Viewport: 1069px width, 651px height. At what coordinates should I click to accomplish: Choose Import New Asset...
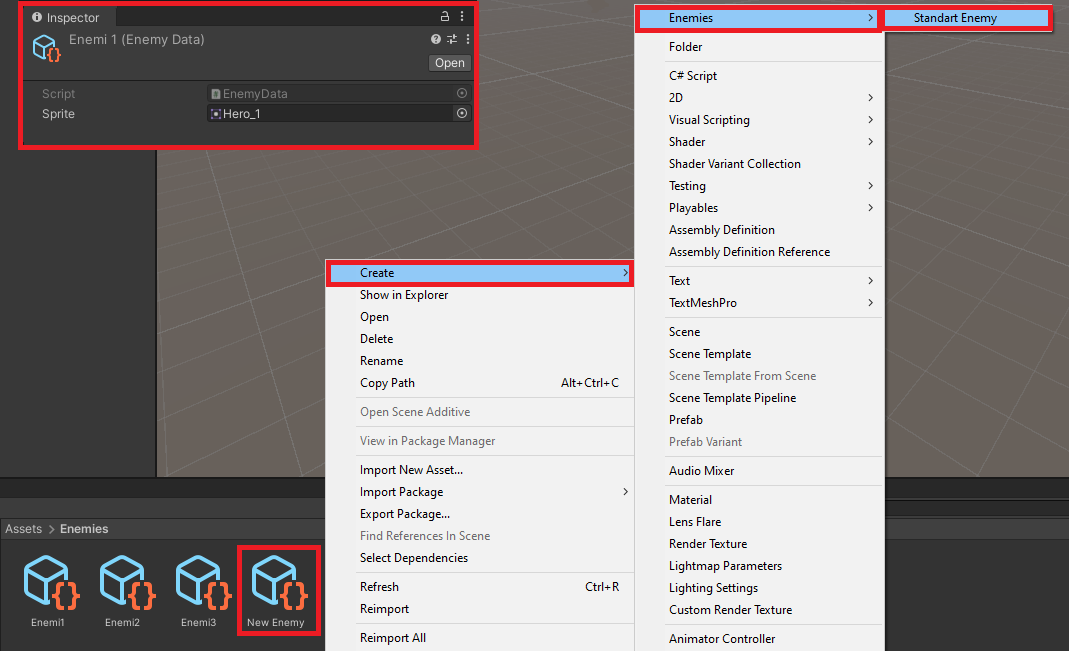coord(480,470)
